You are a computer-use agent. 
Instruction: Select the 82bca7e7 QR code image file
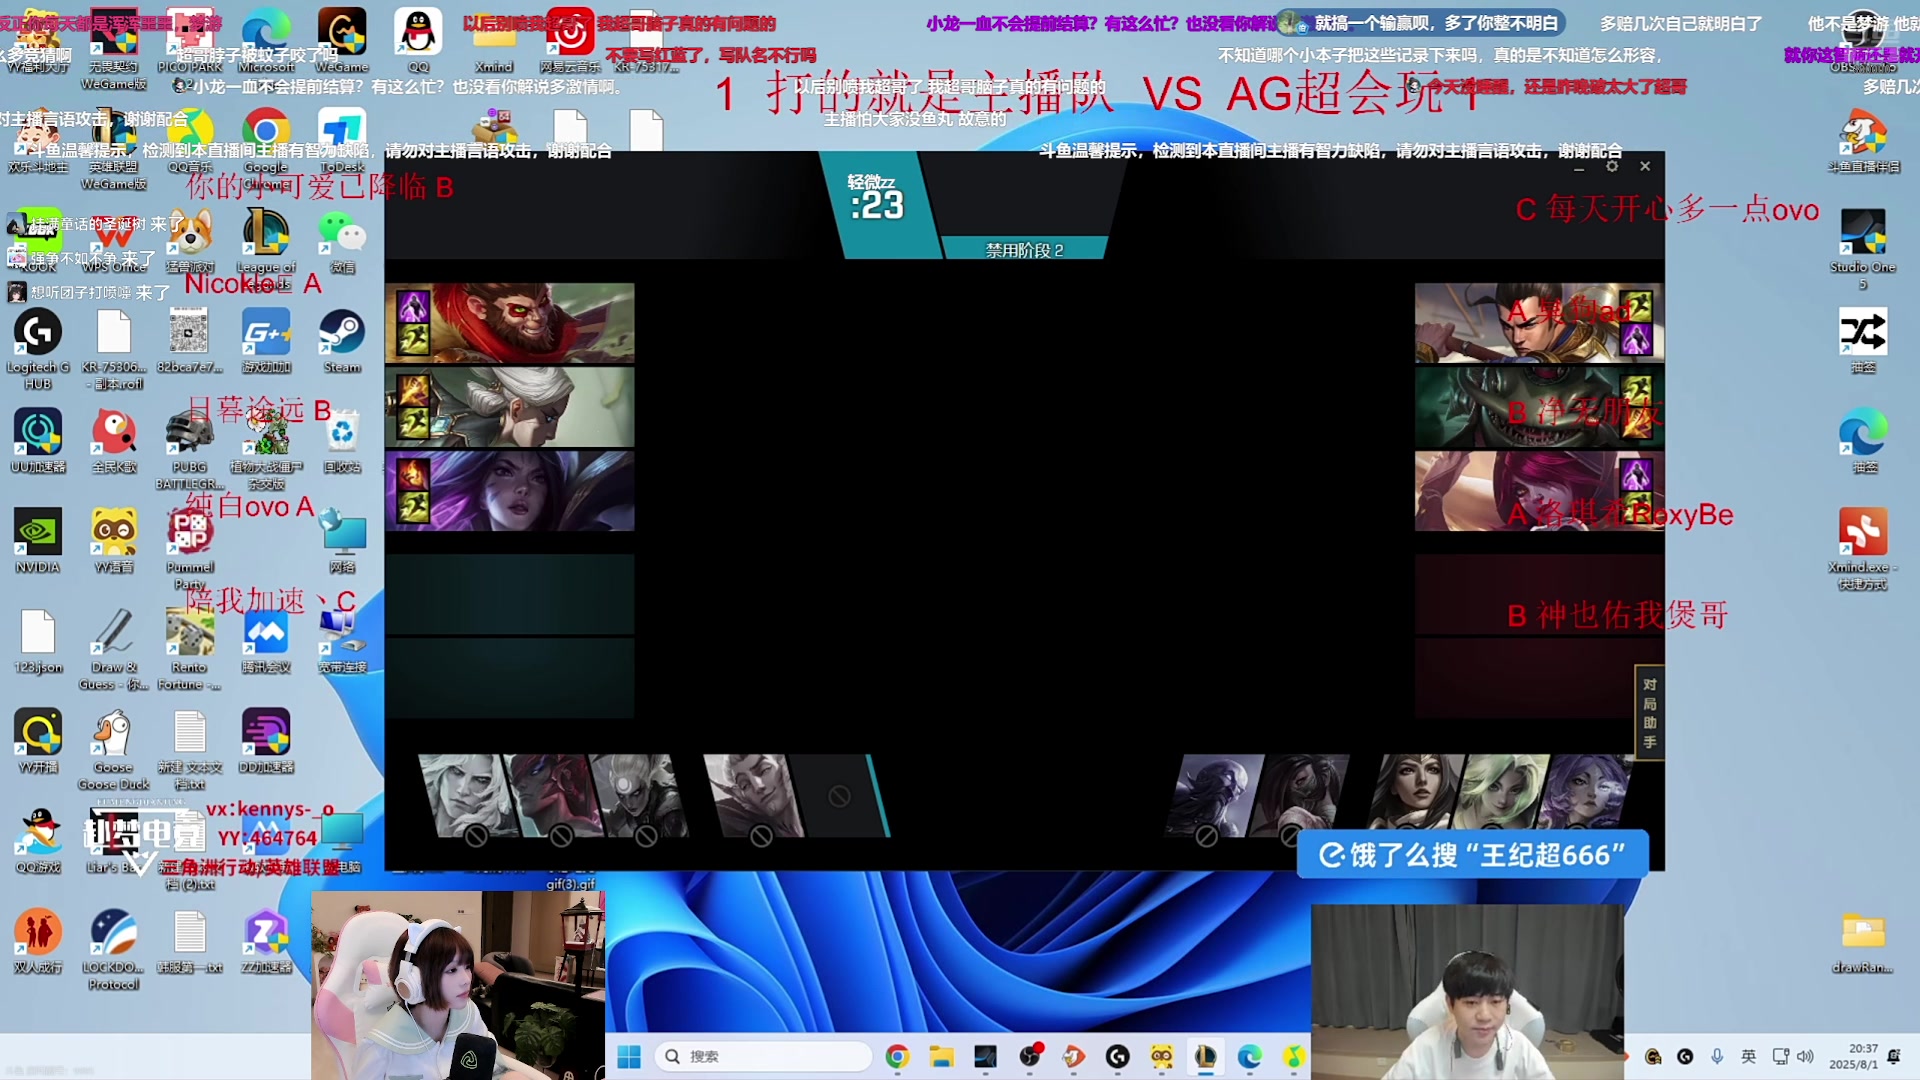coord(190,342)
